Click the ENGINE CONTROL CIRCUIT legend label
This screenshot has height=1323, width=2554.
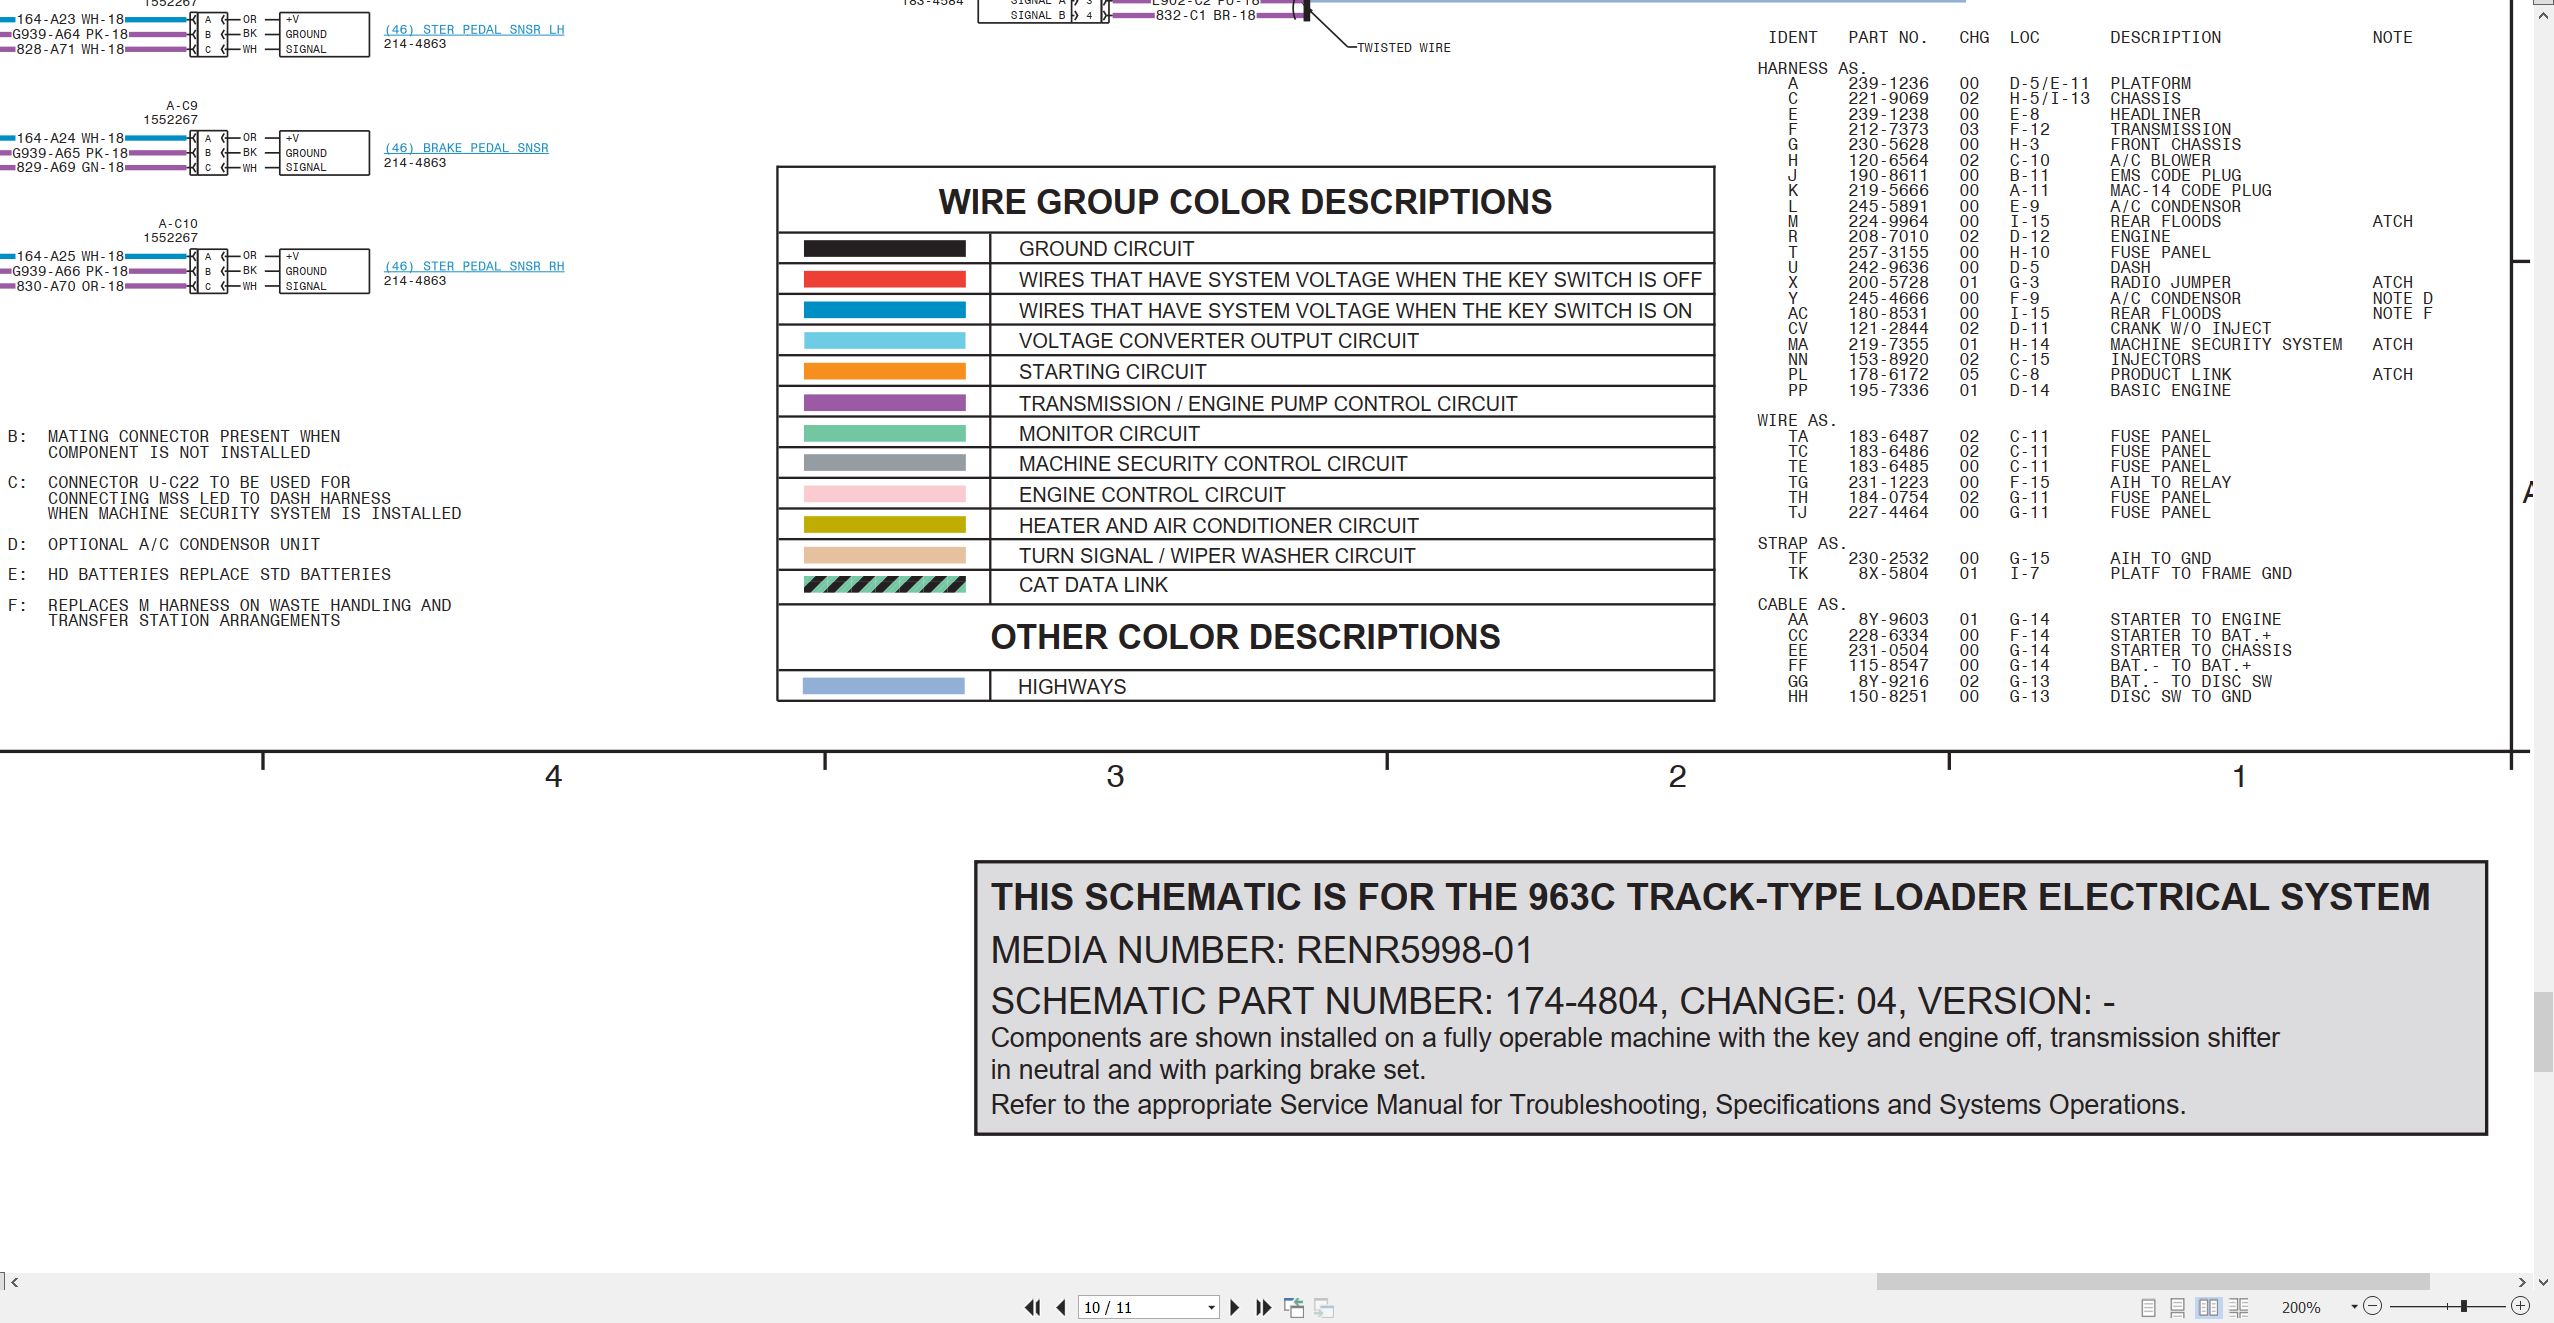click(x=1152, y=495)
